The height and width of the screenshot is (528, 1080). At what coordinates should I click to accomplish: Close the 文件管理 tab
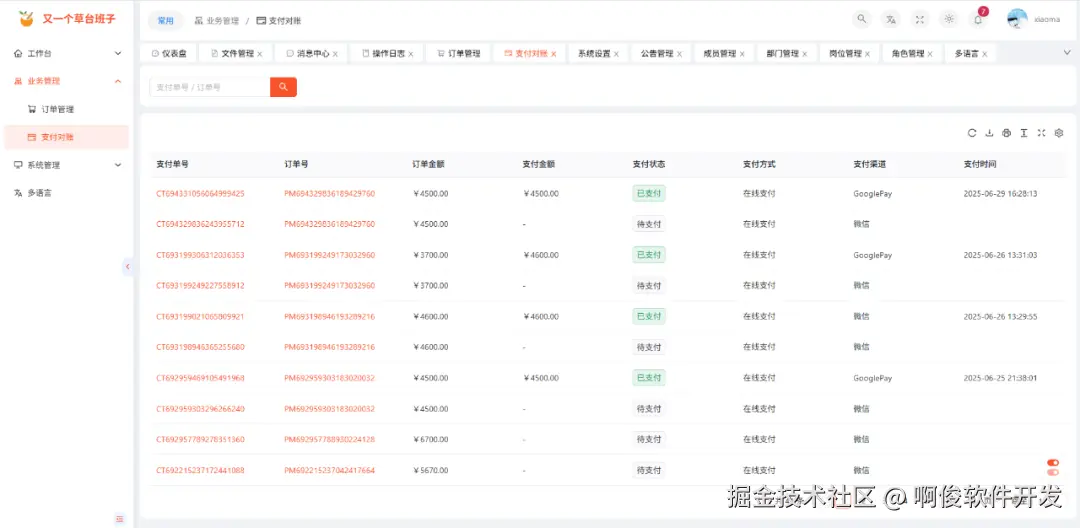coord(260,54)
